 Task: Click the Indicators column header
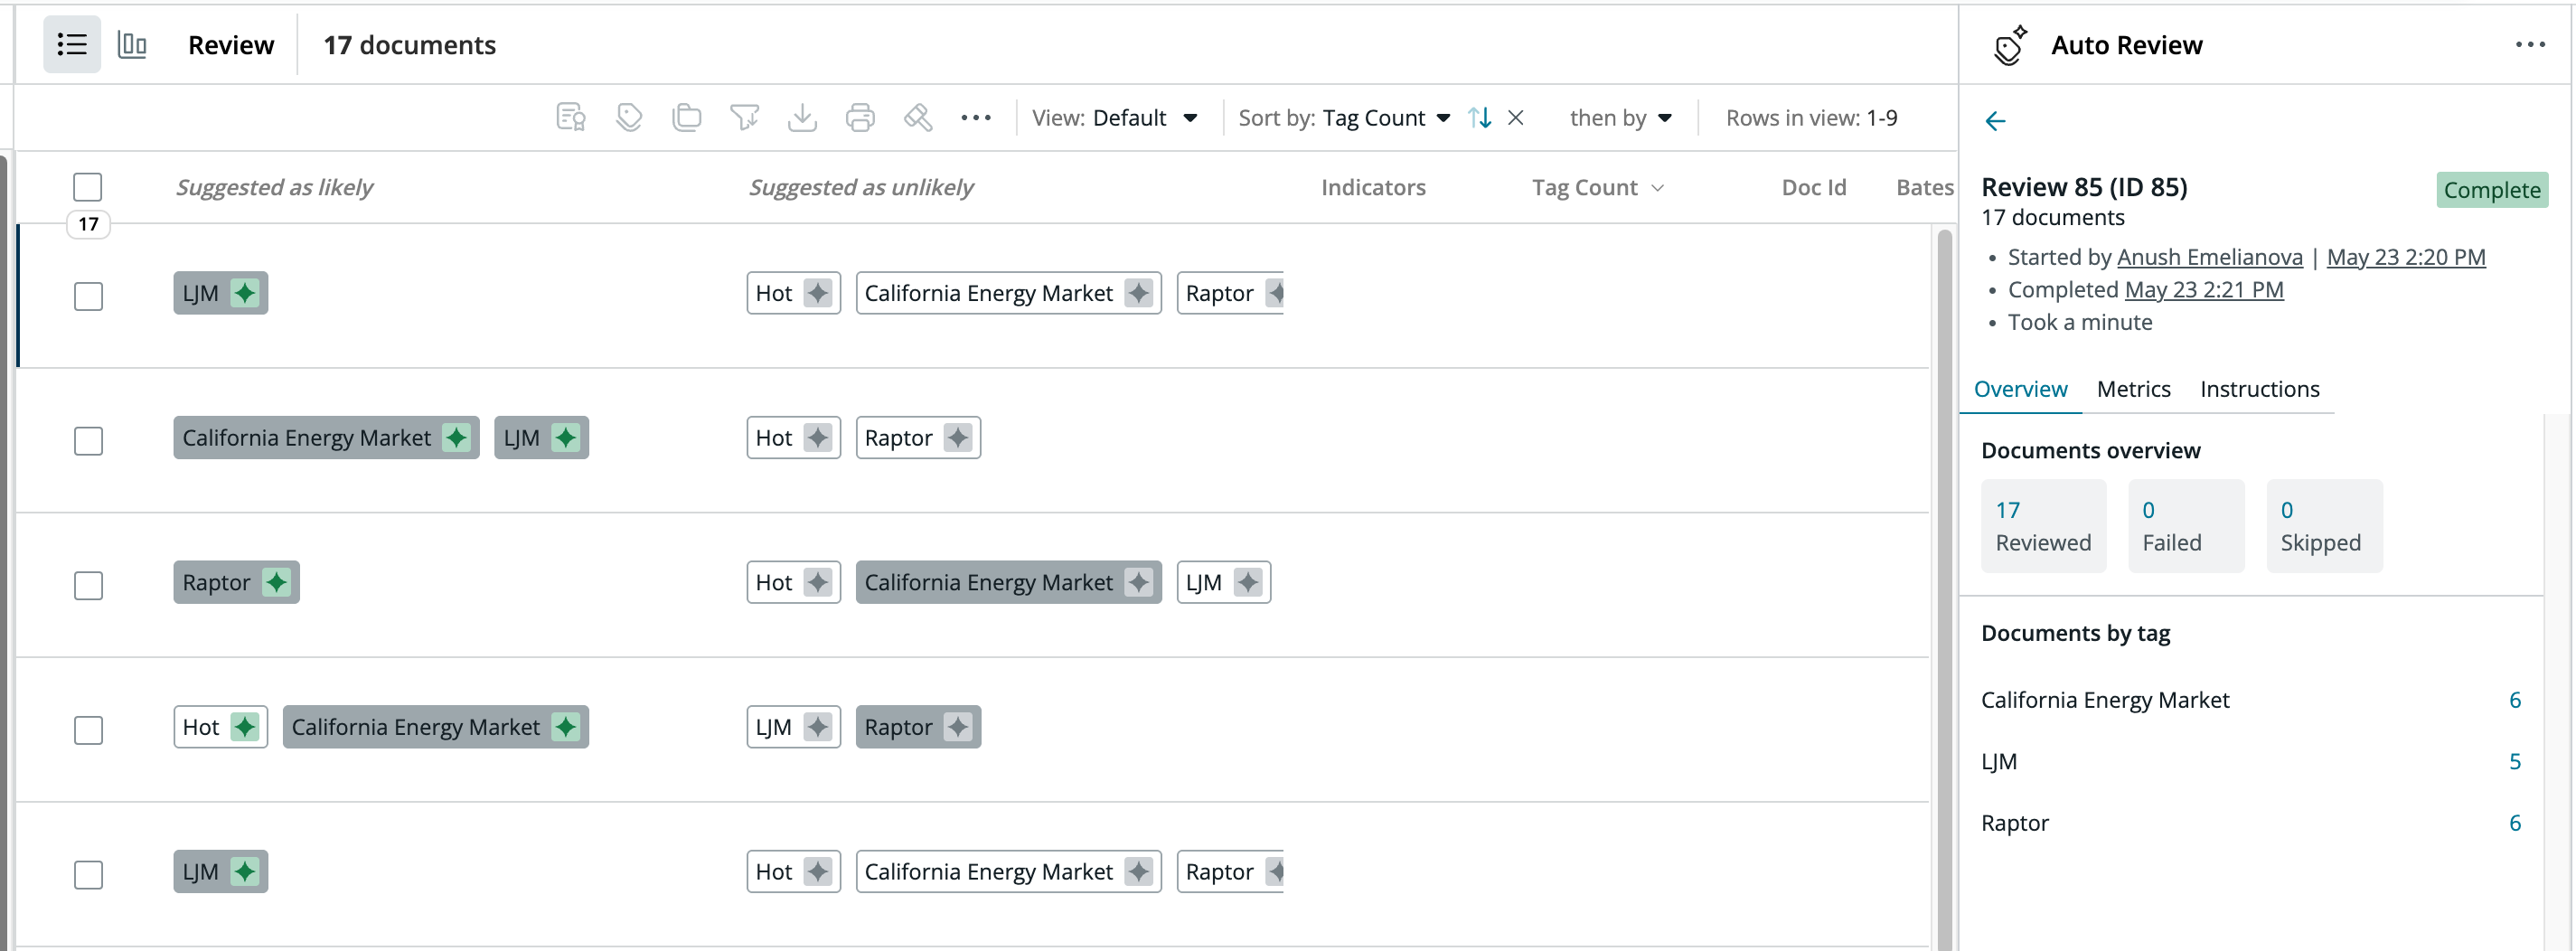tap(1373, 187)
